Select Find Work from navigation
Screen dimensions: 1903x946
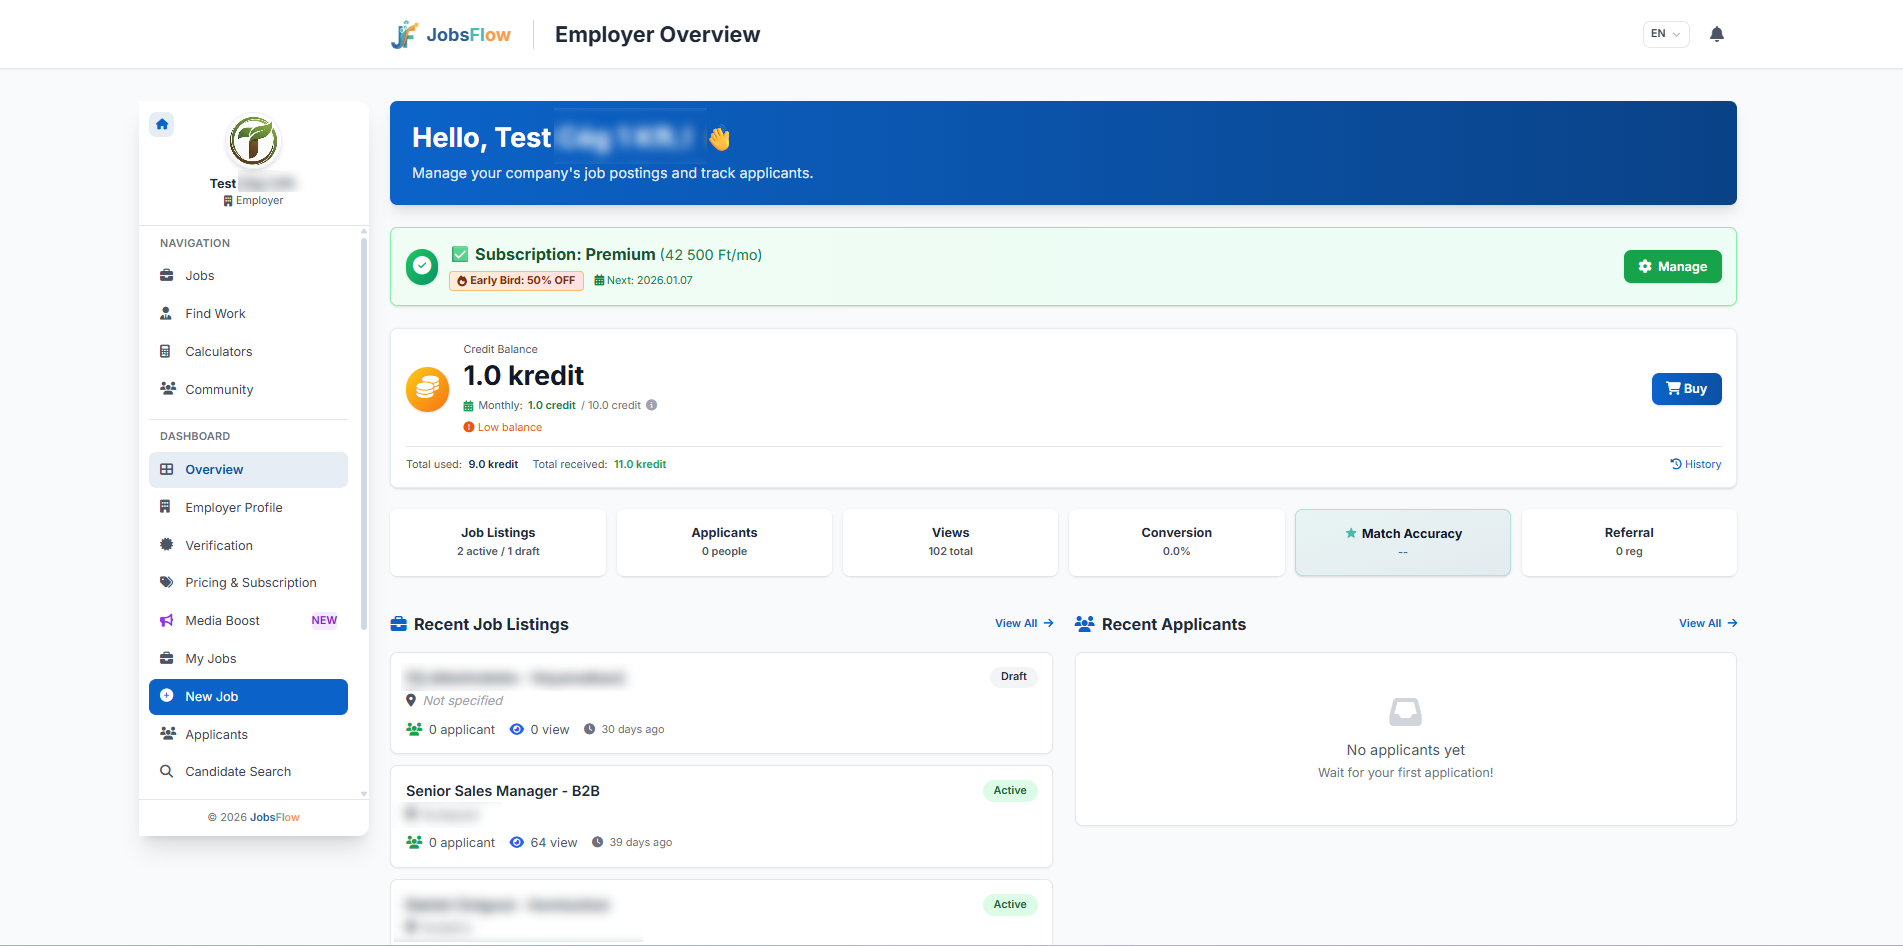214,313
